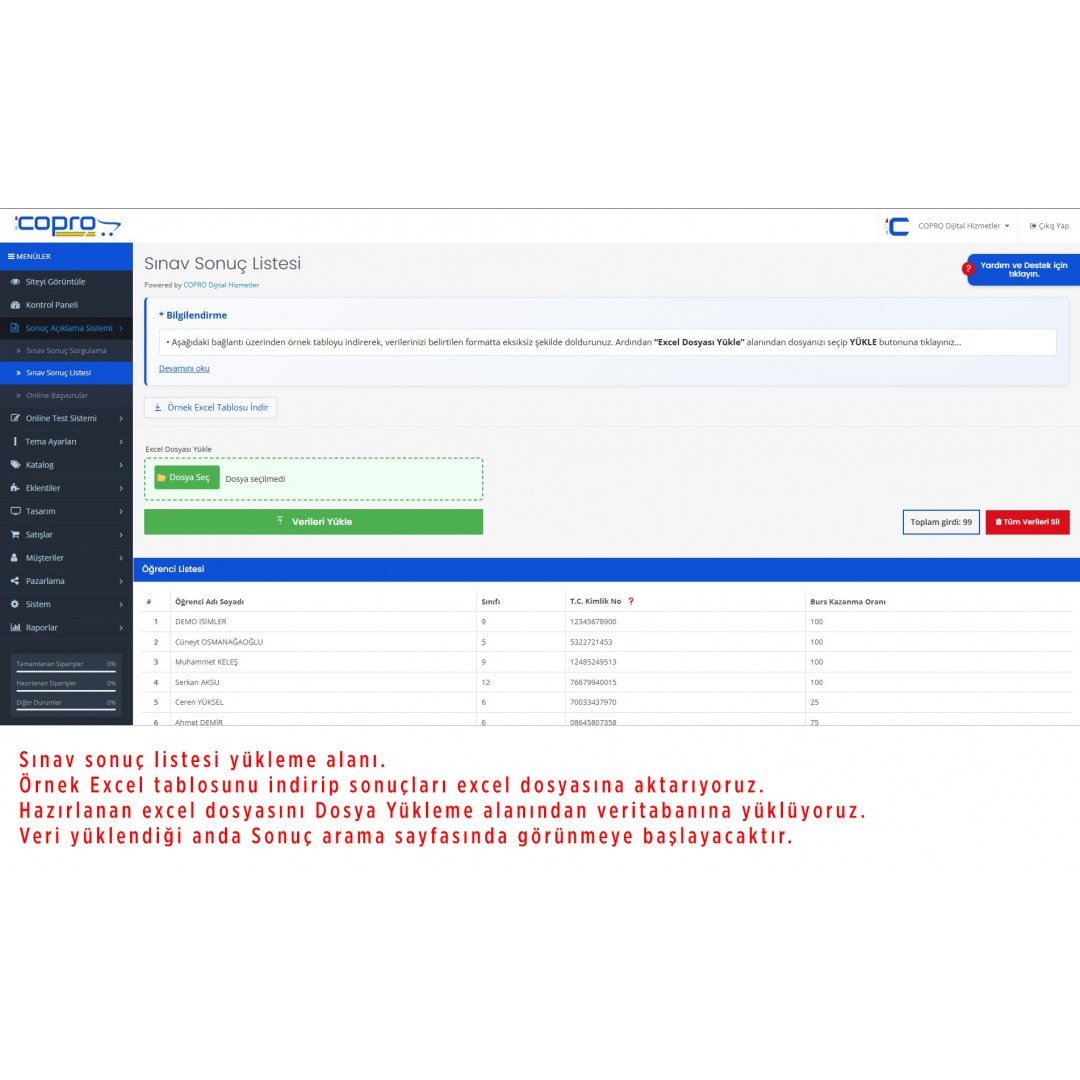This screenshot has width=1080, height=1080.
Task: Click the Sistem gear icon
Action: point(15,604)
